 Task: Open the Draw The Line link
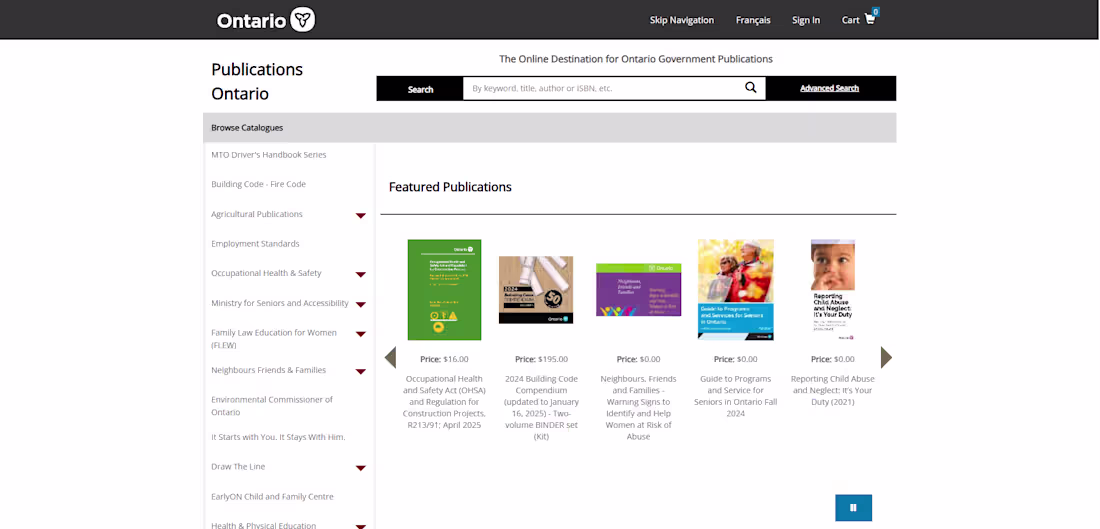(238, 467)
